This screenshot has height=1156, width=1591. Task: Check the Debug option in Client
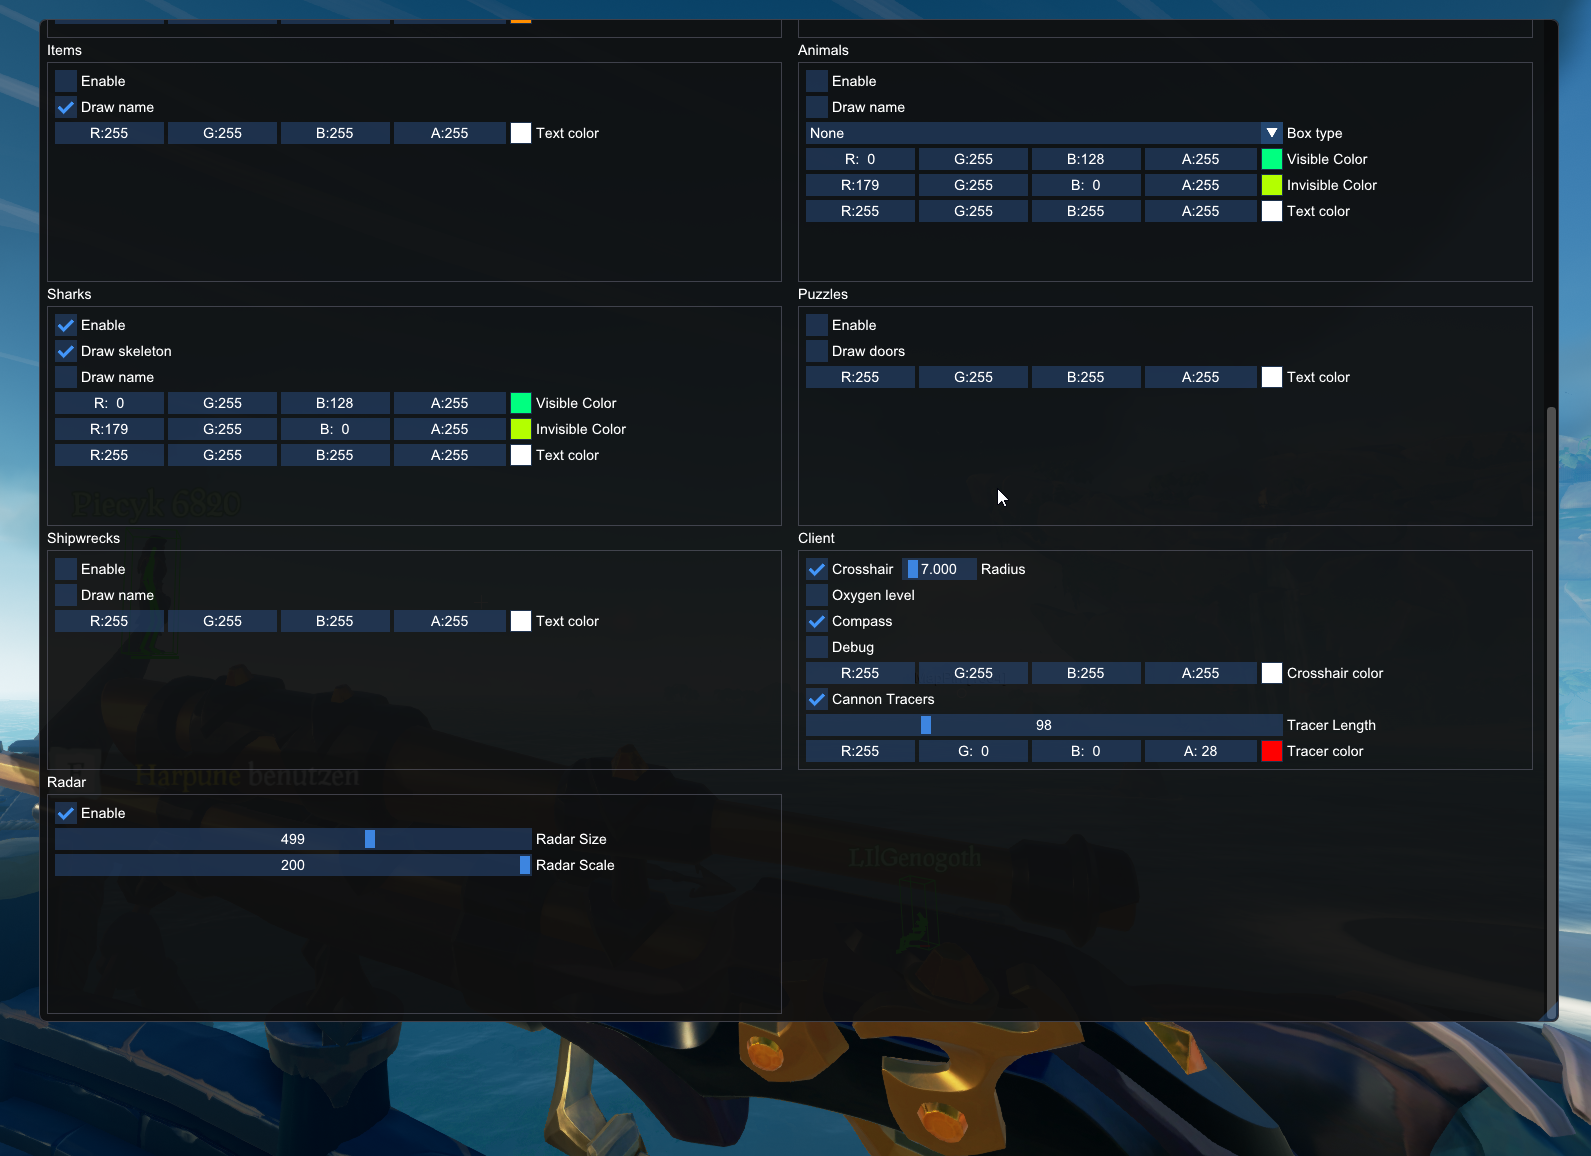click(817, 647)
